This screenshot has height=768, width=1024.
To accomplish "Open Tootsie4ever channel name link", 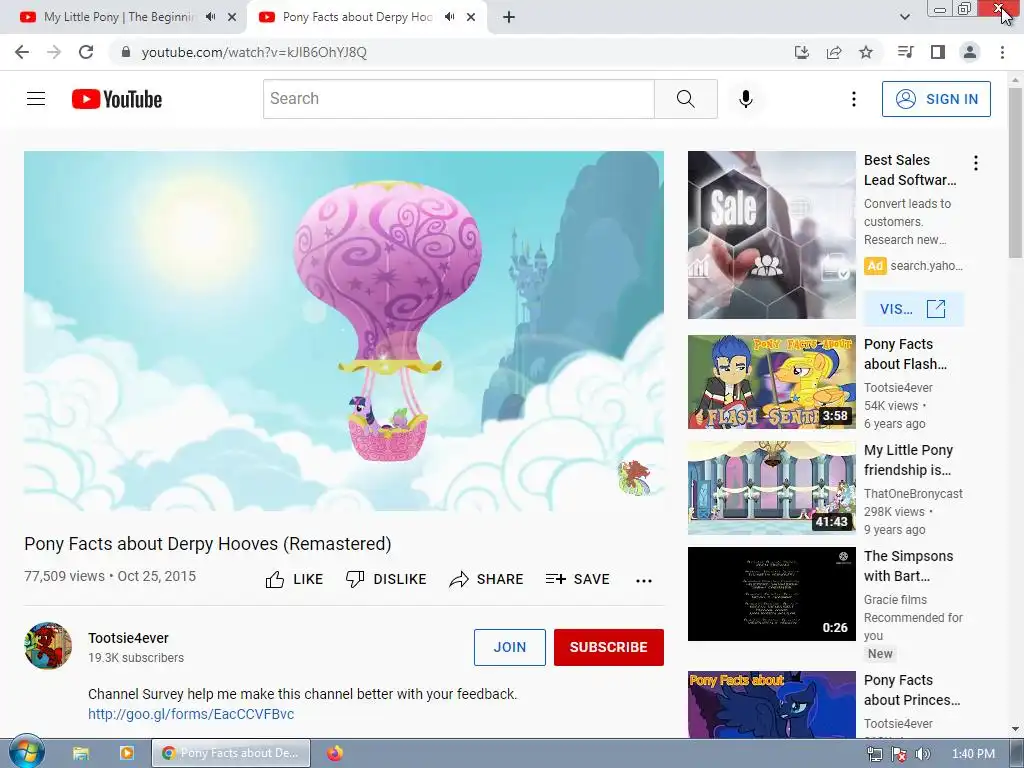I will click(x=128, y=638).
